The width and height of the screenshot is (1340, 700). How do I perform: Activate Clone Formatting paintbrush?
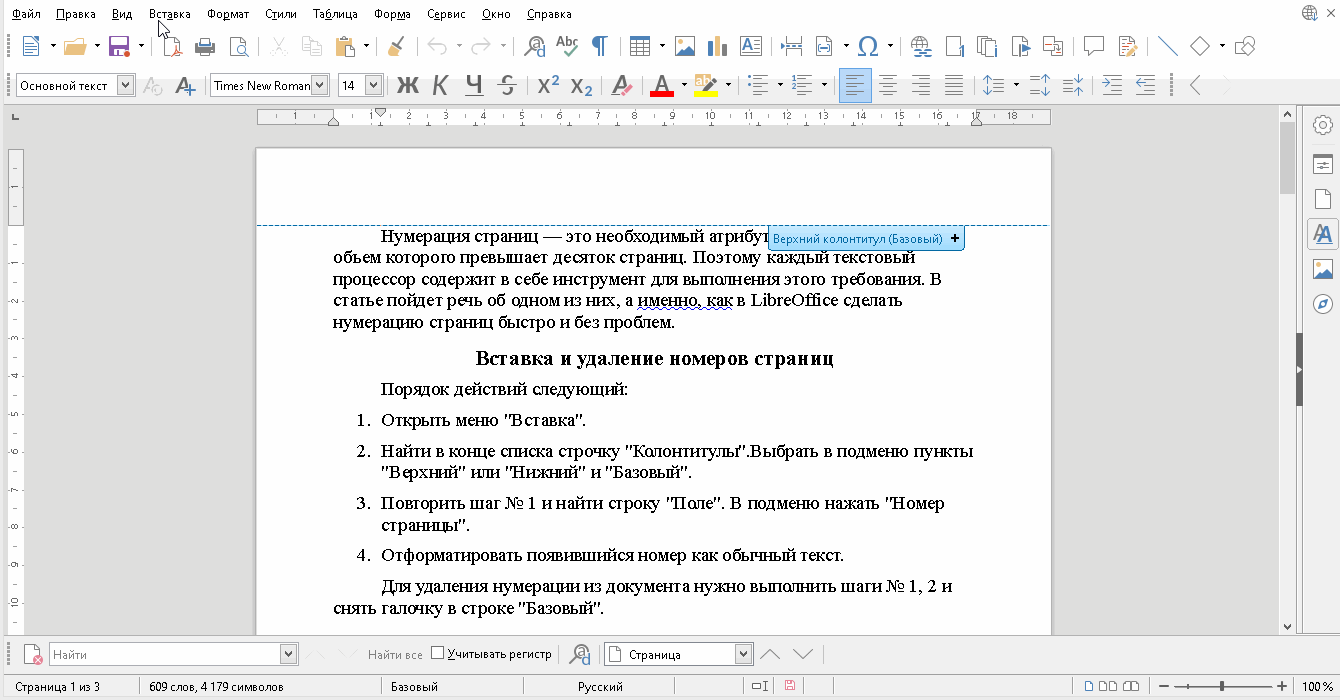396,46
